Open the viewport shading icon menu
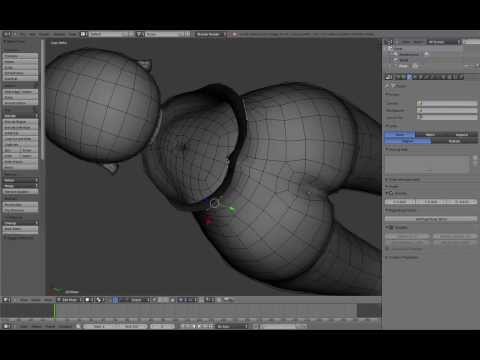480x360 pixels. [x=88, y=300]
